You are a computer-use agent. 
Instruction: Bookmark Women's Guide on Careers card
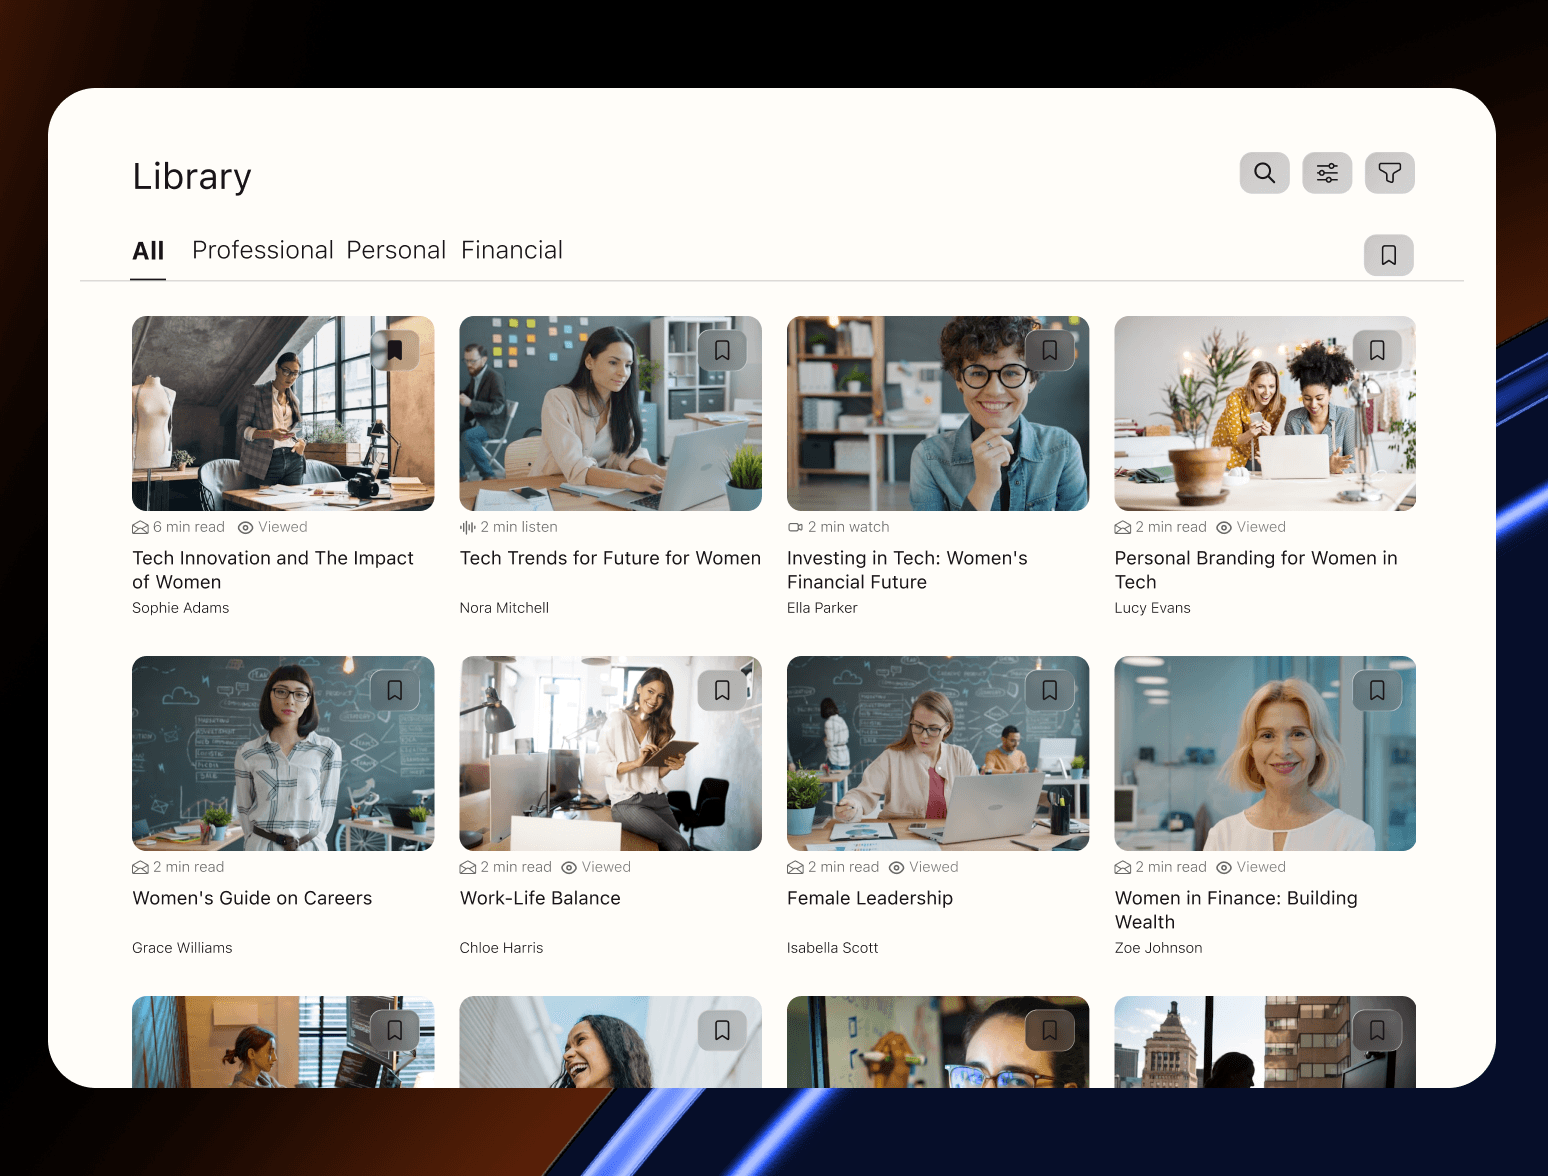[x=395, y=690]
